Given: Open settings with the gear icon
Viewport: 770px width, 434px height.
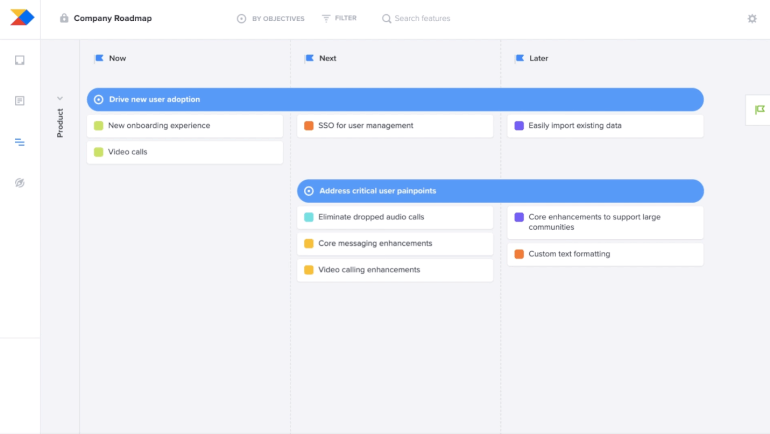Looking at the screenshot, I should [752, 18].
